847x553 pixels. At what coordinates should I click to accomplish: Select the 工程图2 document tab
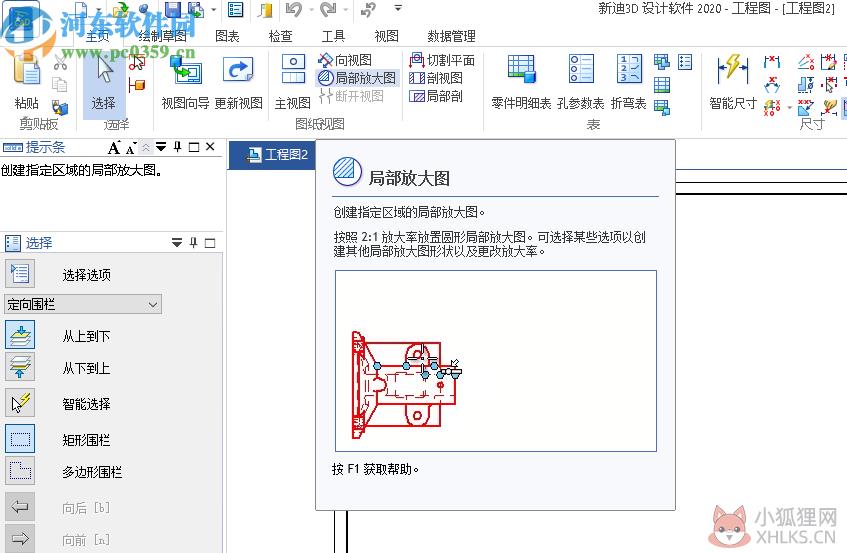click(x=272, y=155)
